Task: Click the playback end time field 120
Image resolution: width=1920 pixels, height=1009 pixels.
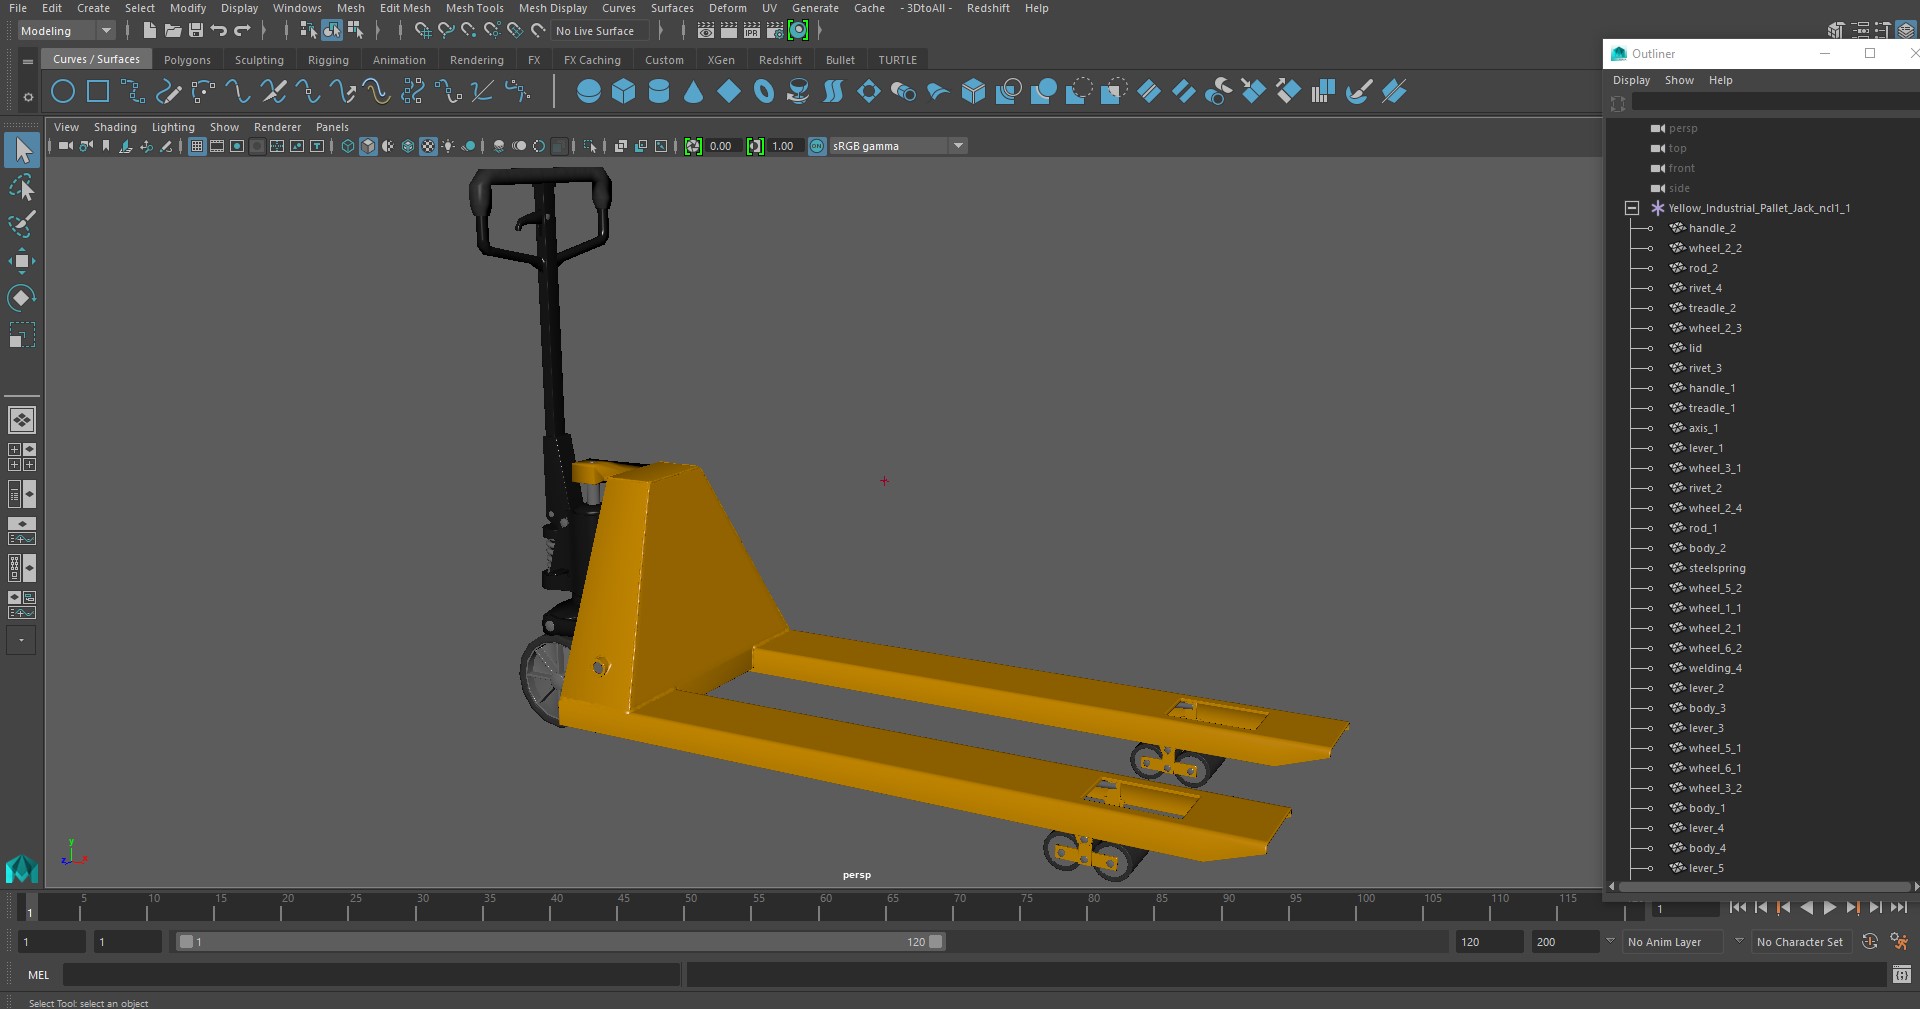Action: tap(1489, 942)
